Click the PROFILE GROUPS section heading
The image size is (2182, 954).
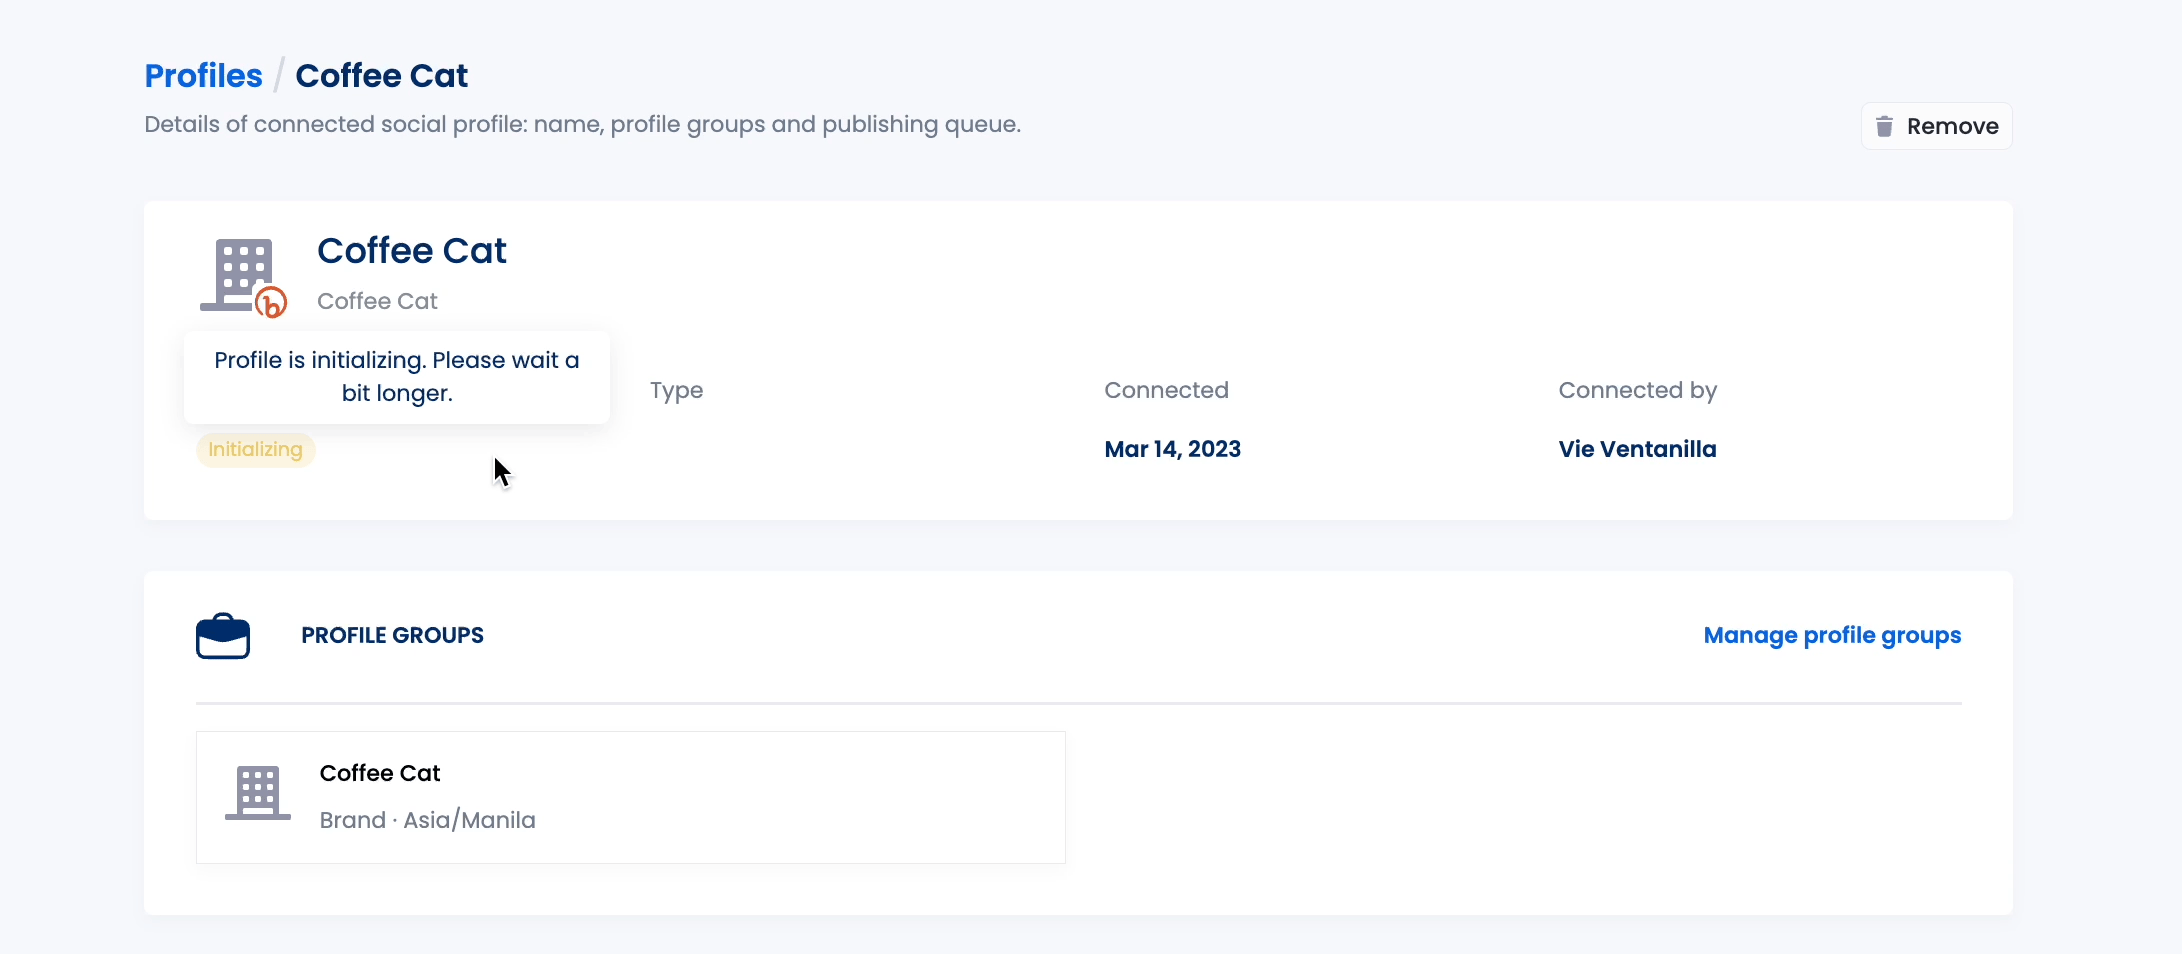click(x=393, y=636)
